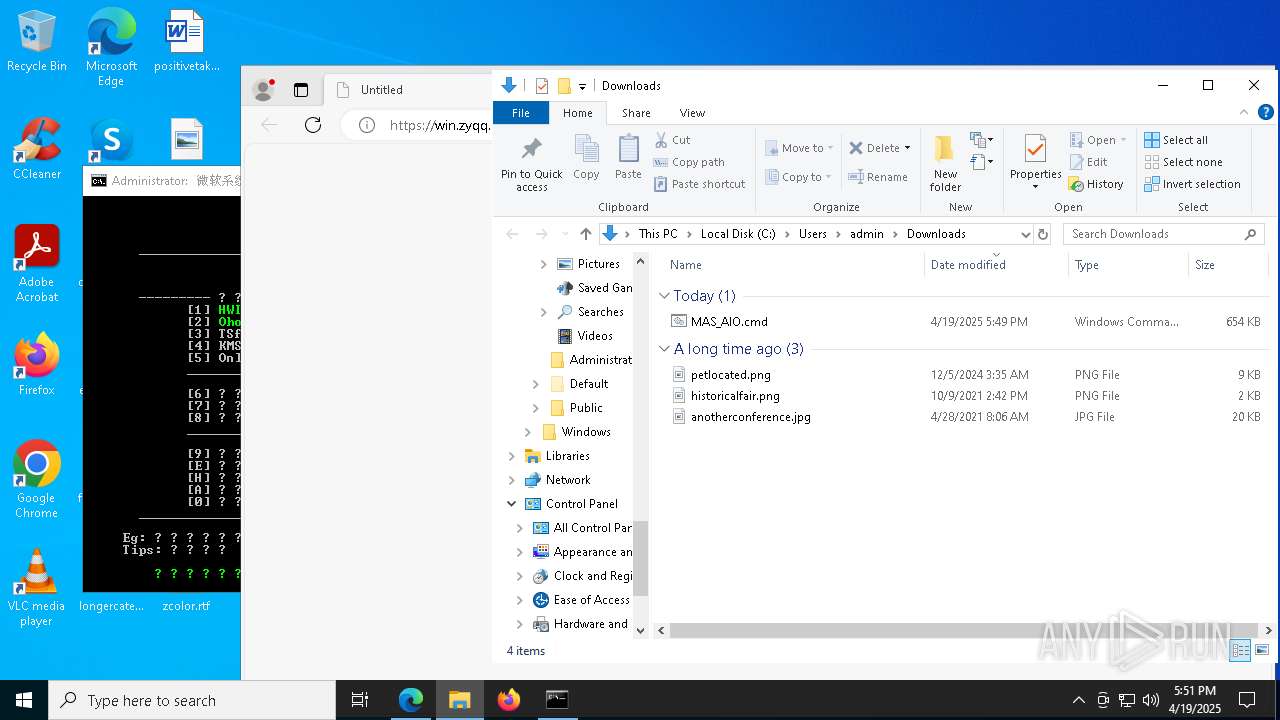Open Recycle Bin desktop icon
The image size is (1280, 720).
click(x=37, y=41)
